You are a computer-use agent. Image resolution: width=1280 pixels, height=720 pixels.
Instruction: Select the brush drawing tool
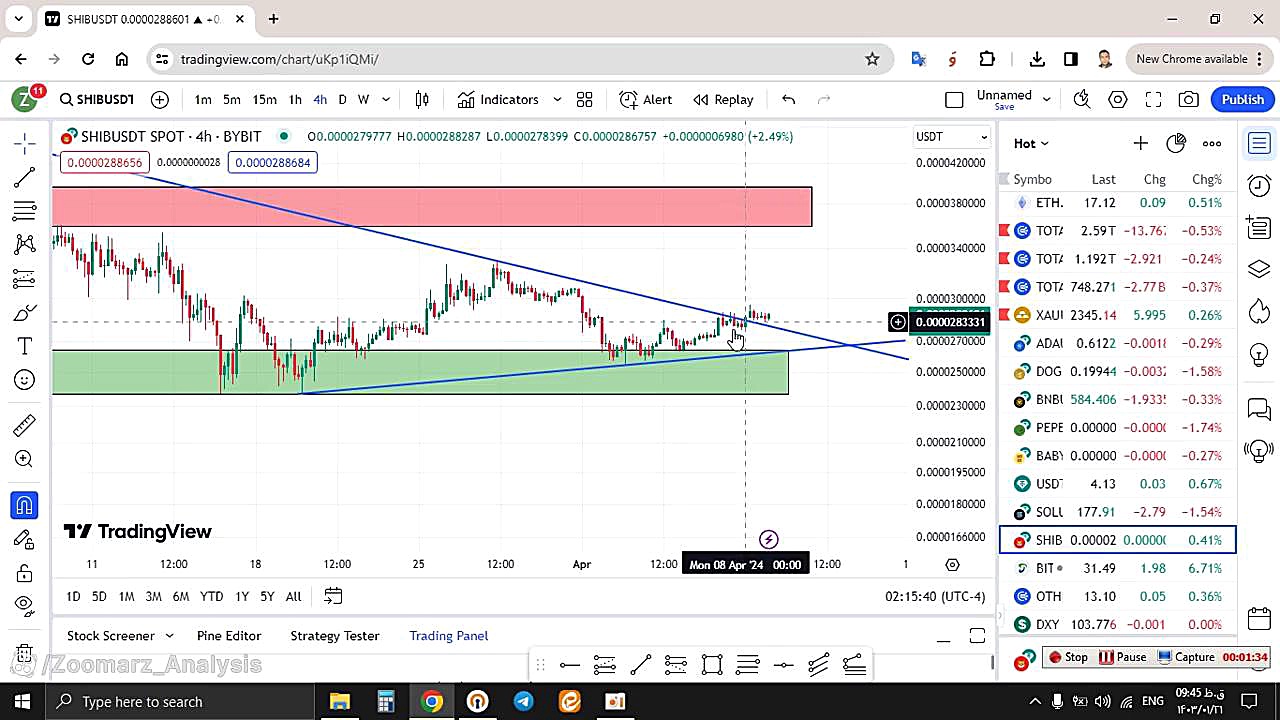coord(25,313)
